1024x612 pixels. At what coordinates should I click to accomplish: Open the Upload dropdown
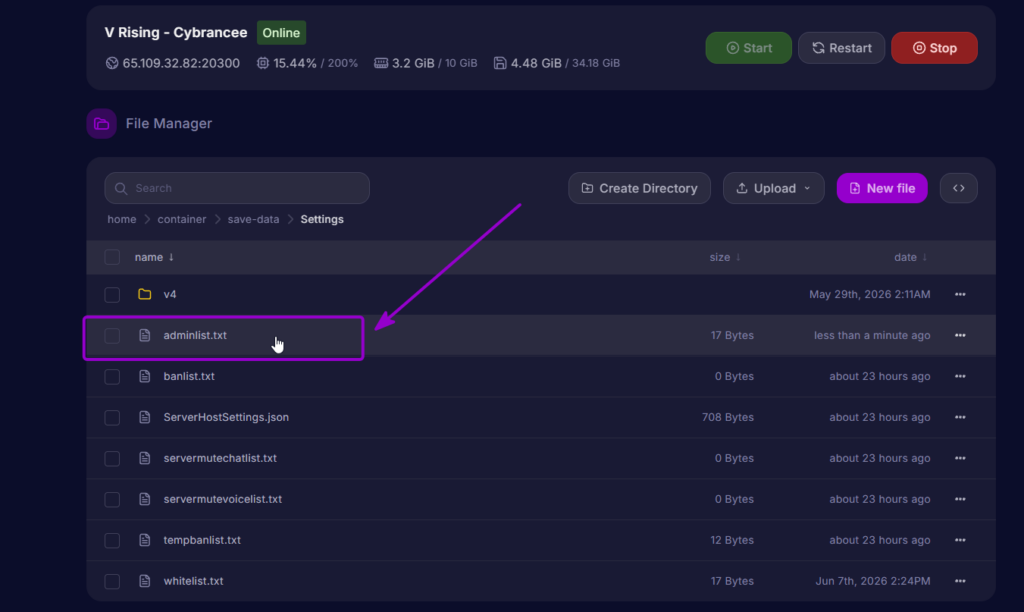(773, 188)
